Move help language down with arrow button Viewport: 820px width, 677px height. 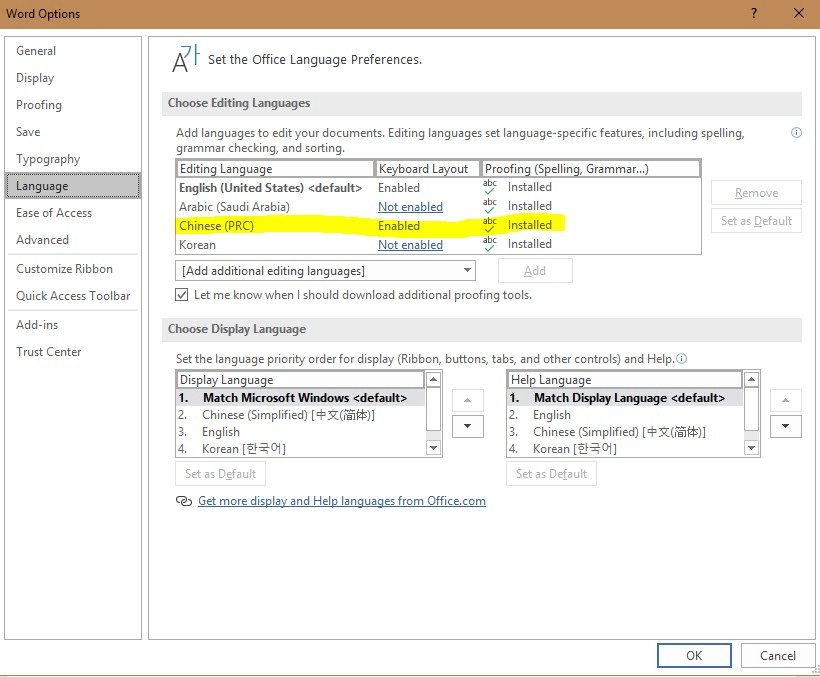(785, 426)
